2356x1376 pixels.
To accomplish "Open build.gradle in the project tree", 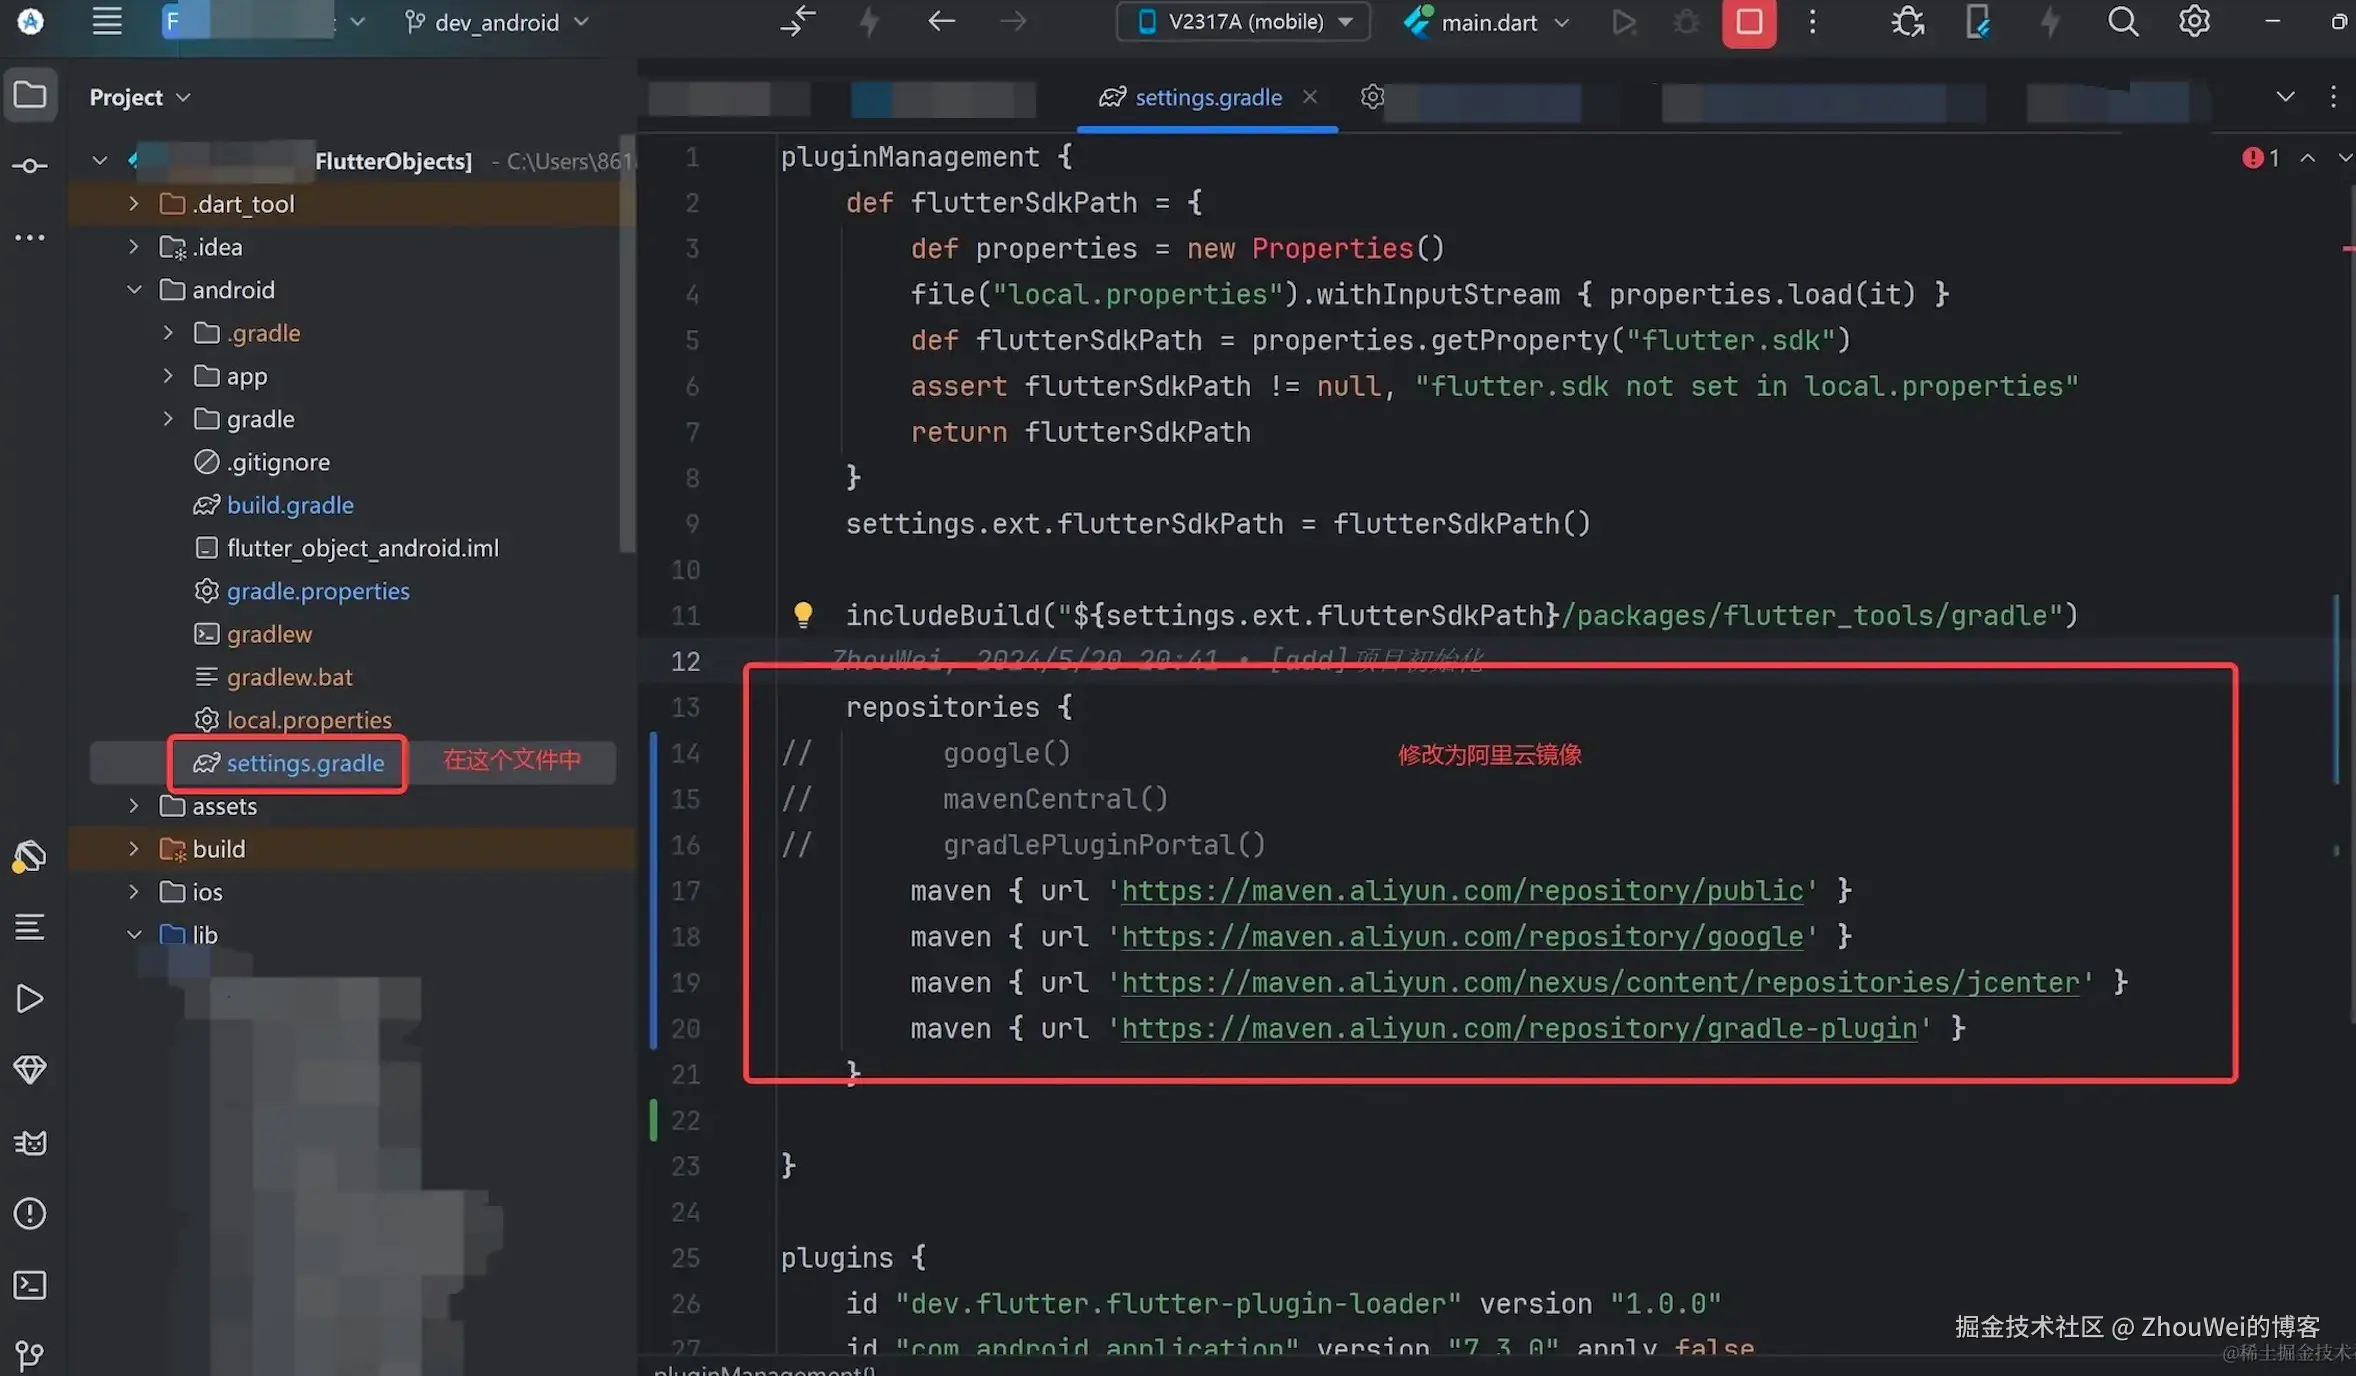I will point(290,505).
